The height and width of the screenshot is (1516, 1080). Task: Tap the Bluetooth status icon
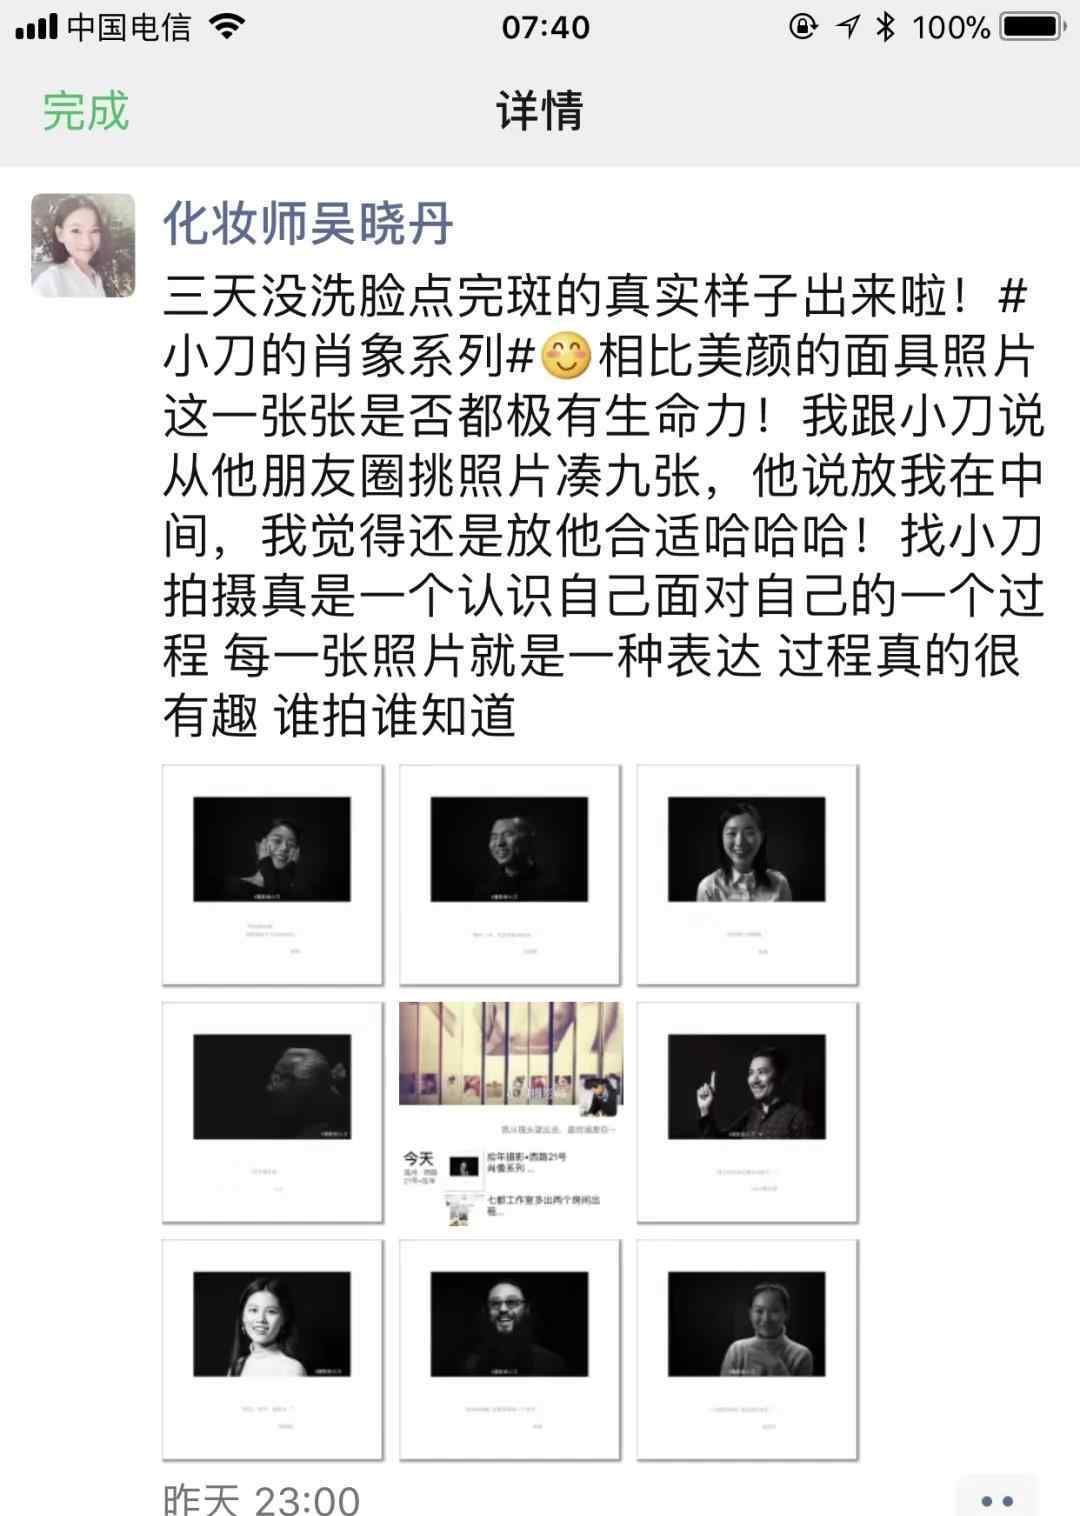coord(885,27)
